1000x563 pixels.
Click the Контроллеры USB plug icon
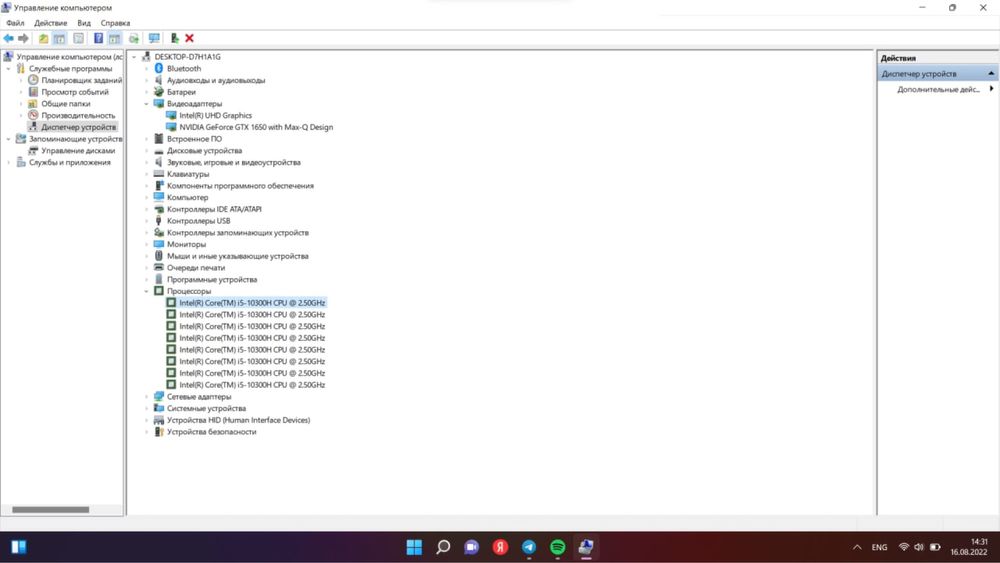pos(159,221)
